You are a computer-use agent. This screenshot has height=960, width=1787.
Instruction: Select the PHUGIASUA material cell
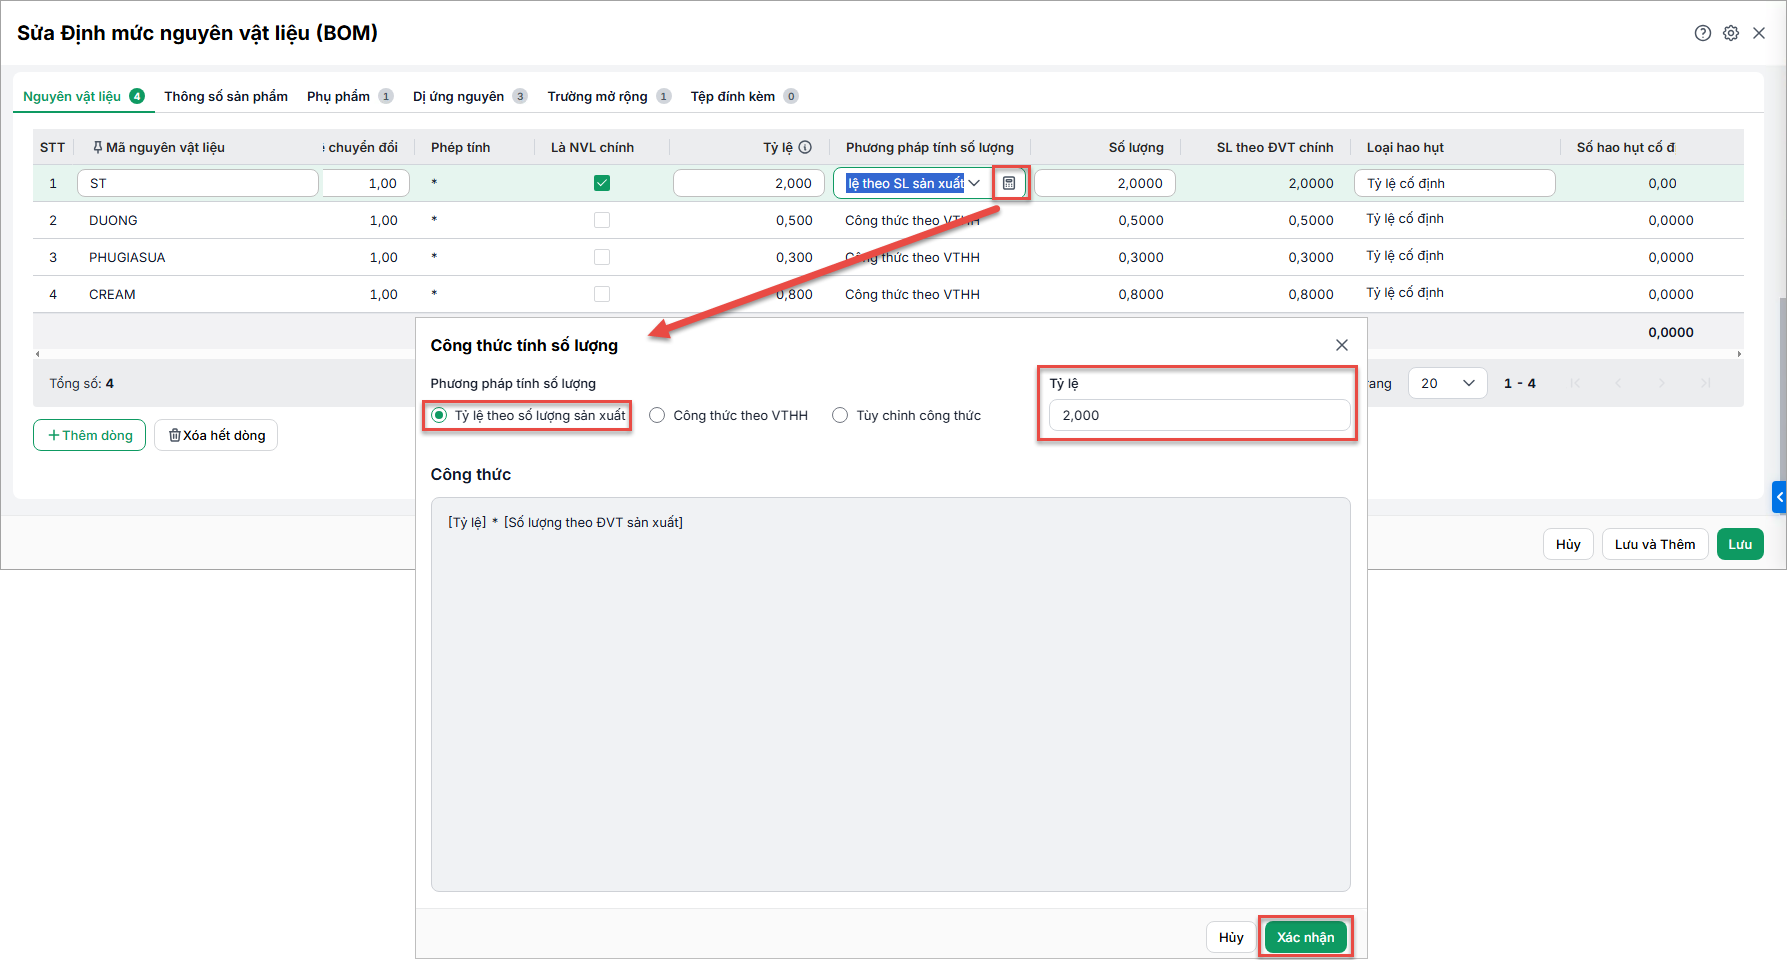(127, 257)
